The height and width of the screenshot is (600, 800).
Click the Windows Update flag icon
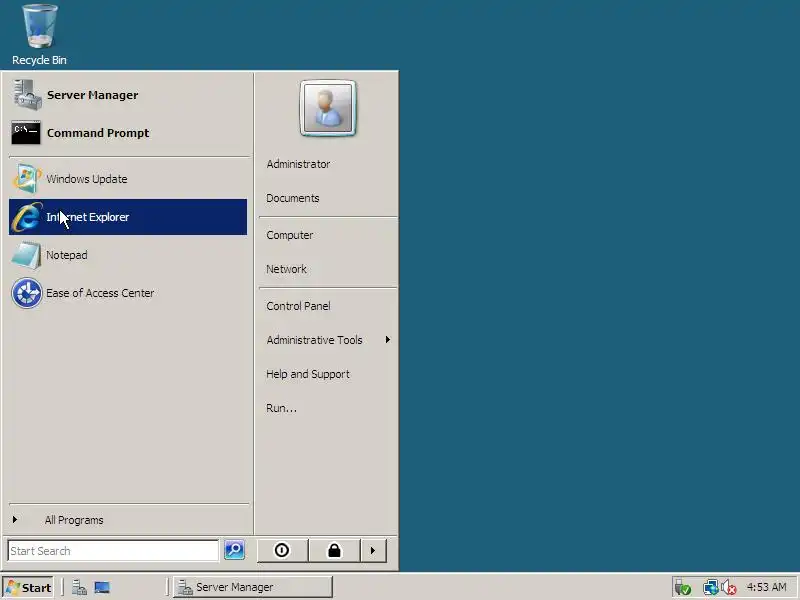(x=27, y=179)
